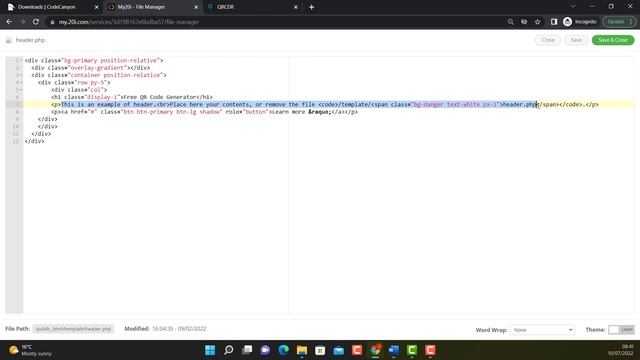Click the Close button in editor header
The height and width of the screenshot is (360, 640).
tap(548, 40)
